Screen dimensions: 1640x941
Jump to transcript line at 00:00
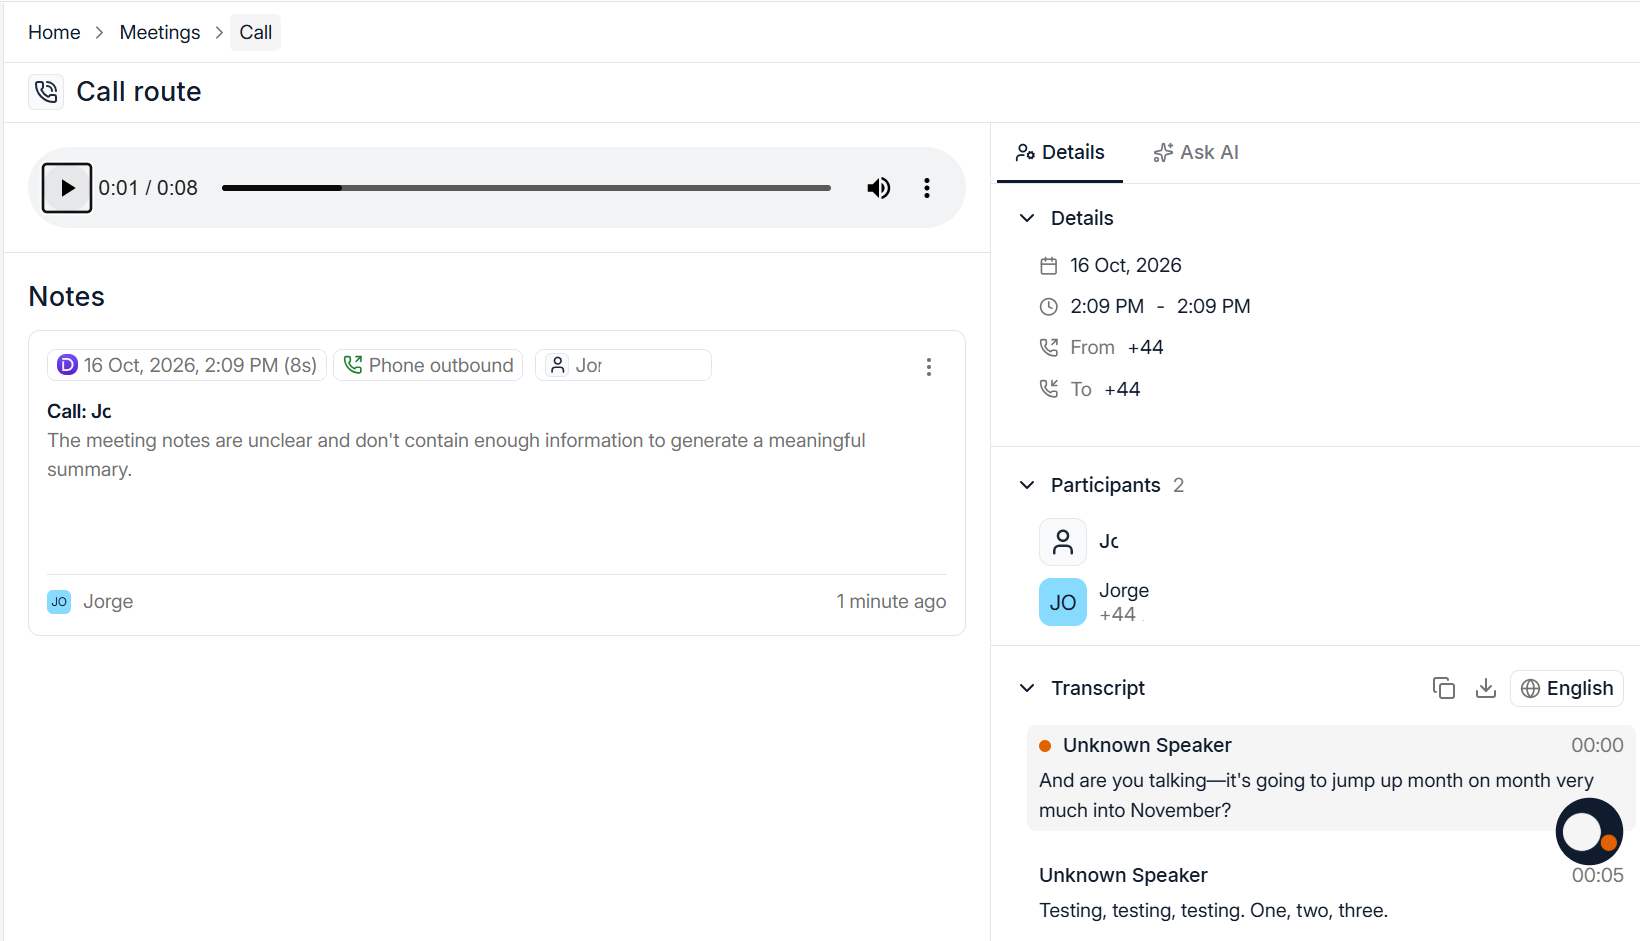click(x=1331, y=778)
